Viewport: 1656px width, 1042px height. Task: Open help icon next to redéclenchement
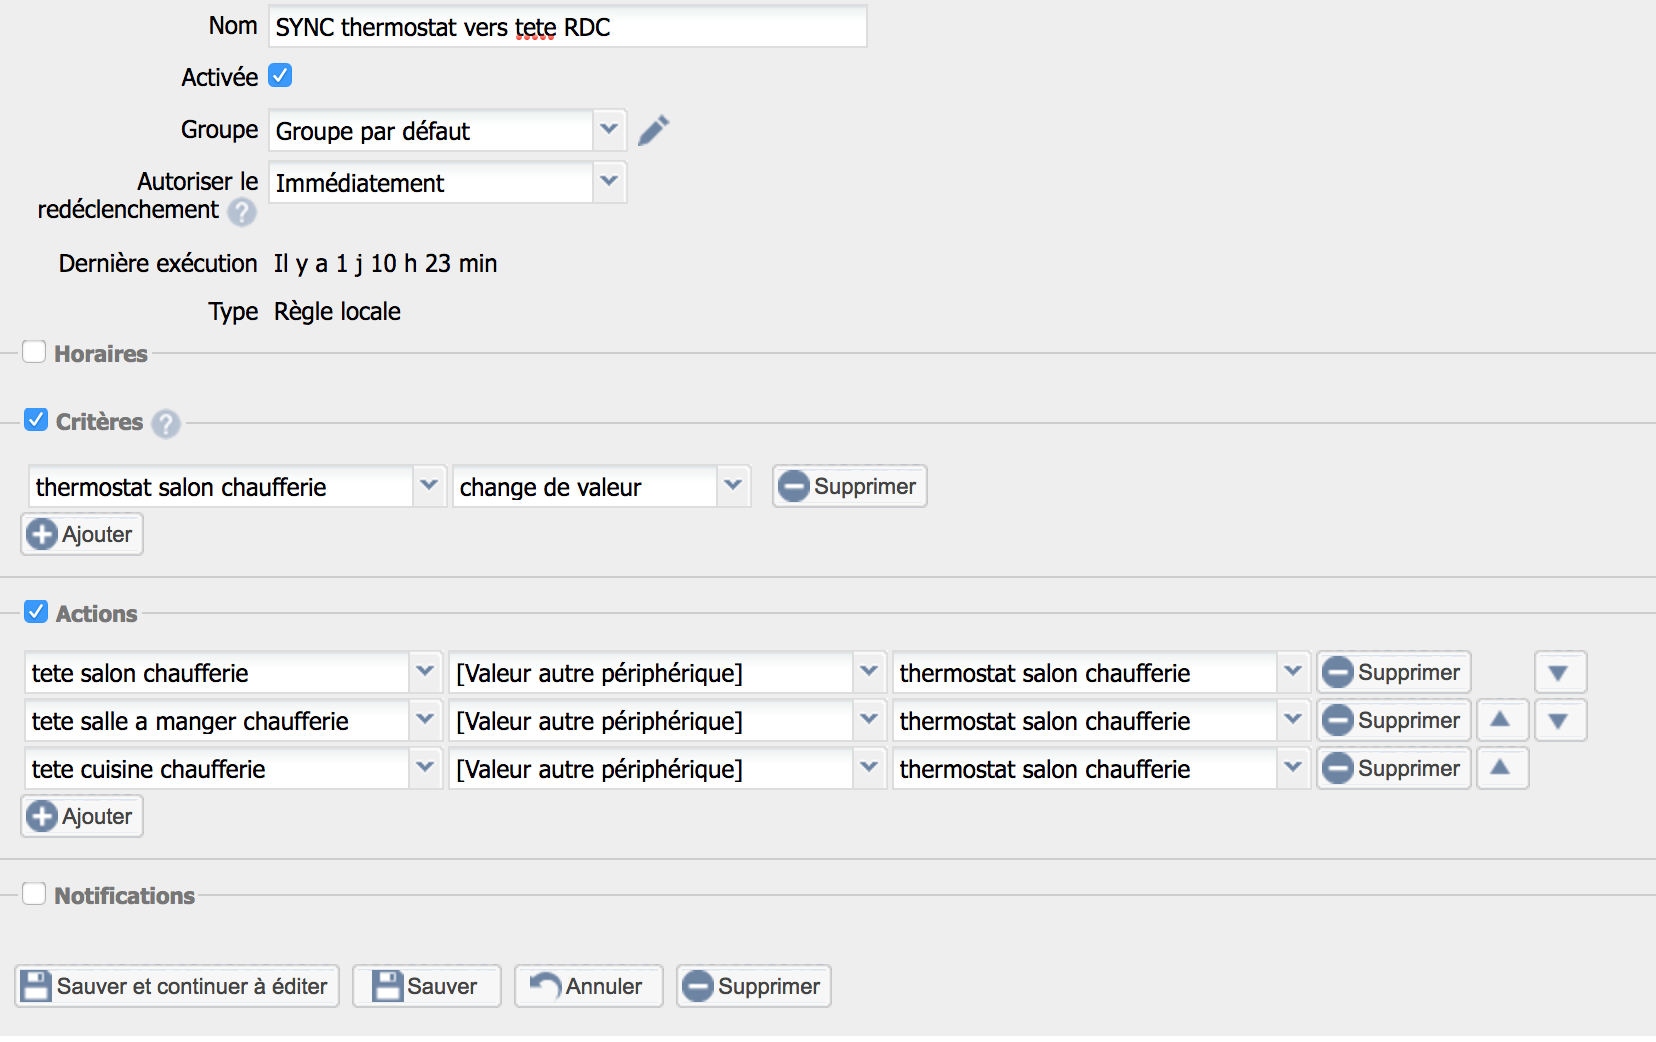tap(241, 212)
